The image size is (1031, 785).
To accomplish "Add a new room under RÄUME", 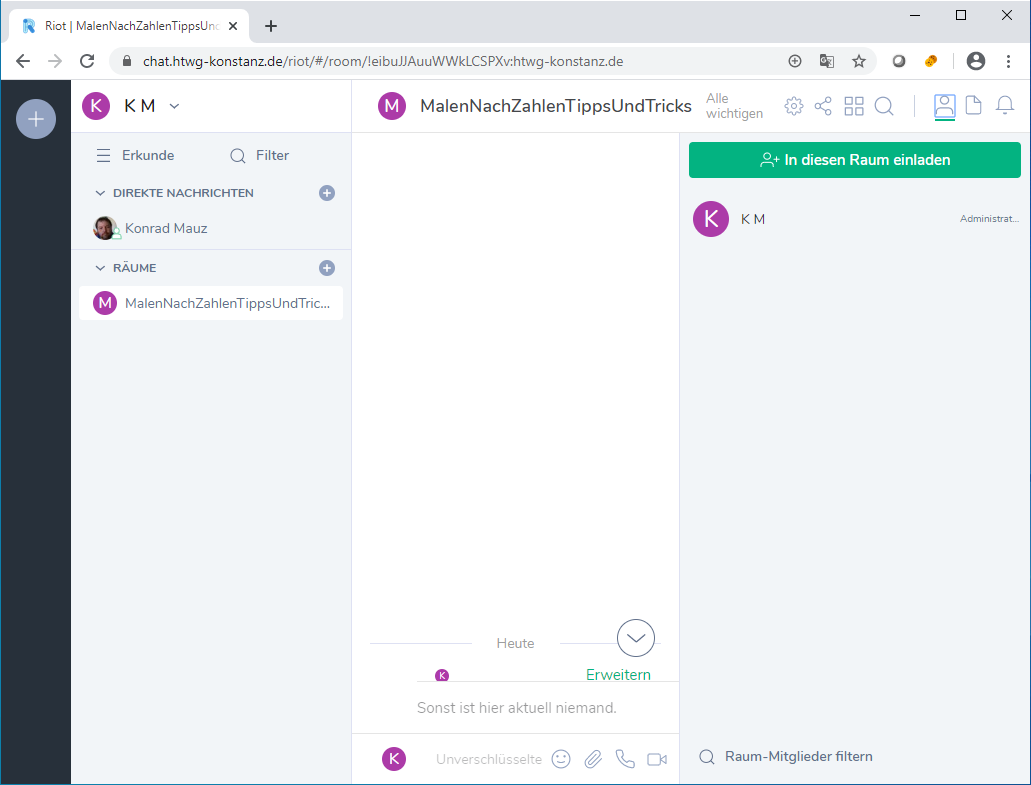I will (327, 268).
